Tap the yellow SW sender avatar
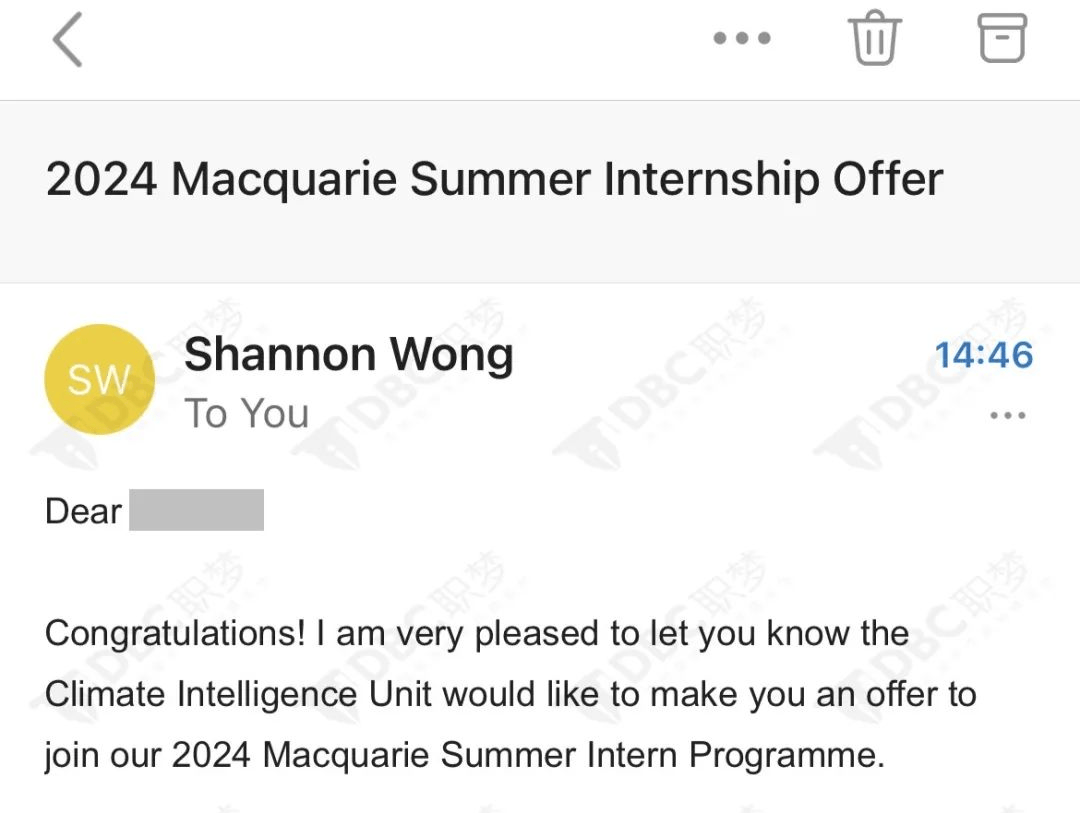Viewport: 1080px width, 813px height. pyautogui.click(x=100, y=380)
